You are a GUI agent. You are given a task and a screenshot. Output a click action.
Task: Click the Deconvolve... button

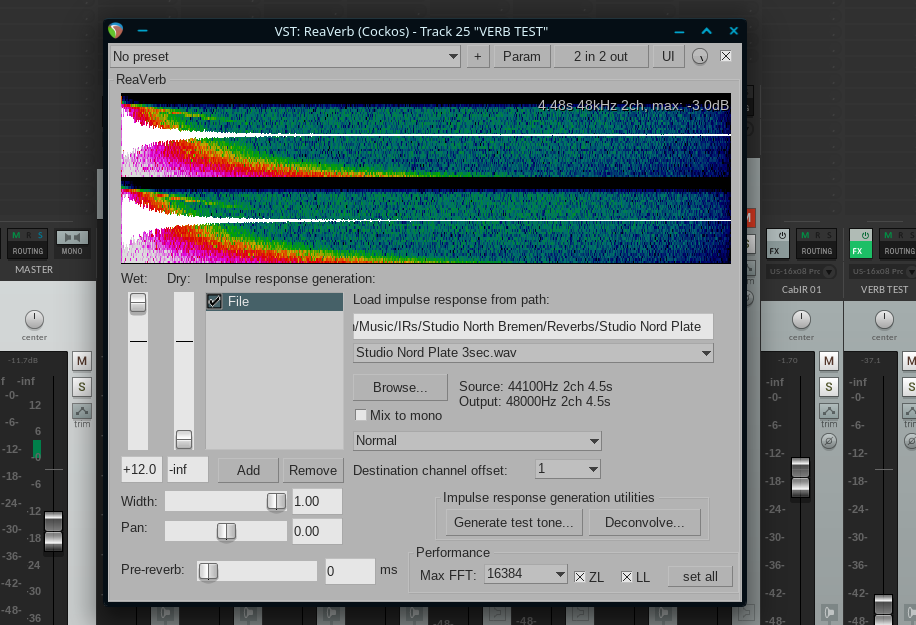coord(644,523)
